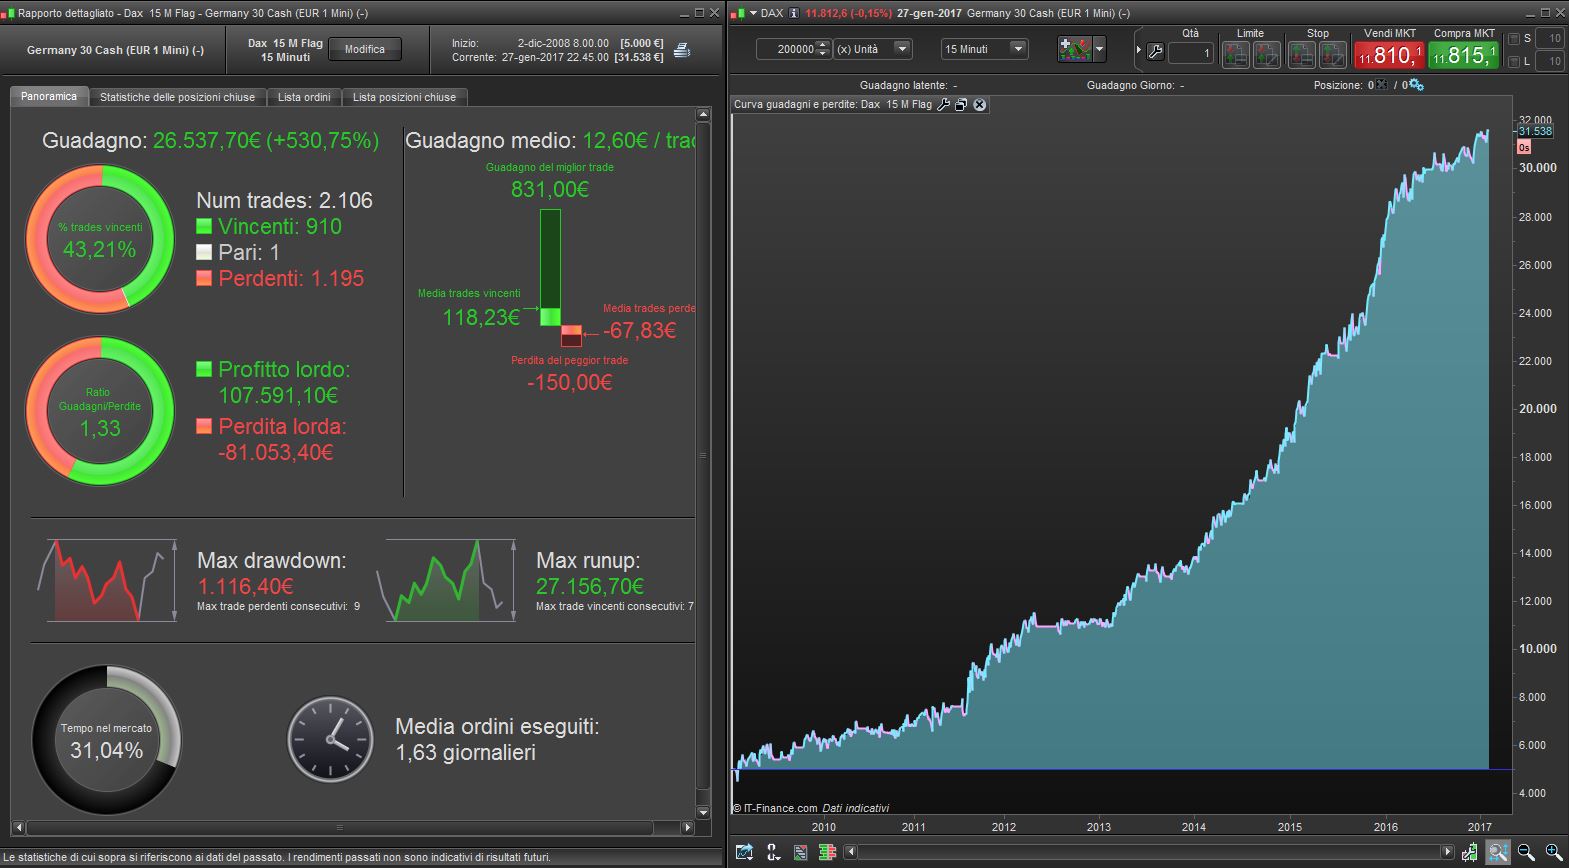Viewport: 1569px width, 868px height.
Task: Click the red Vendi MKT sell button
Action: click(1389, 54)
